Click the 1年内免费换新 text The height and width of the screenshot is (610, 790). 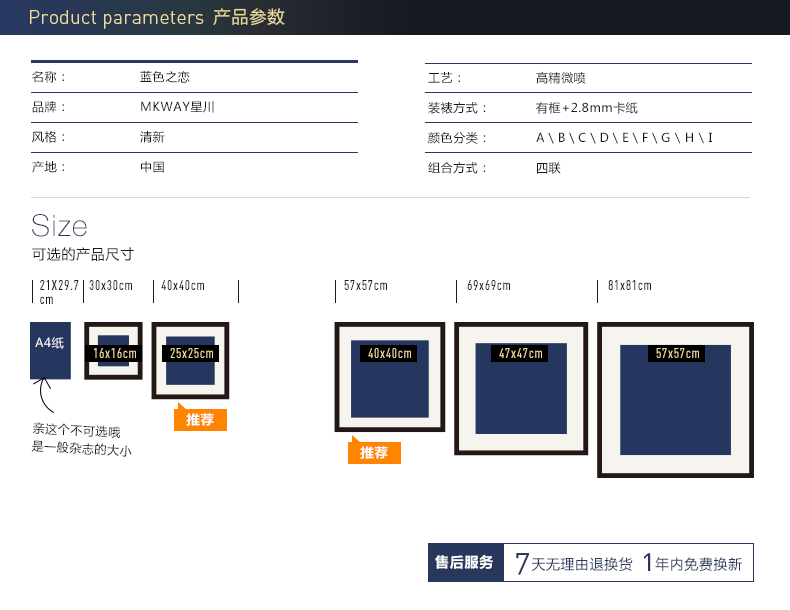(x=692, y=563)
